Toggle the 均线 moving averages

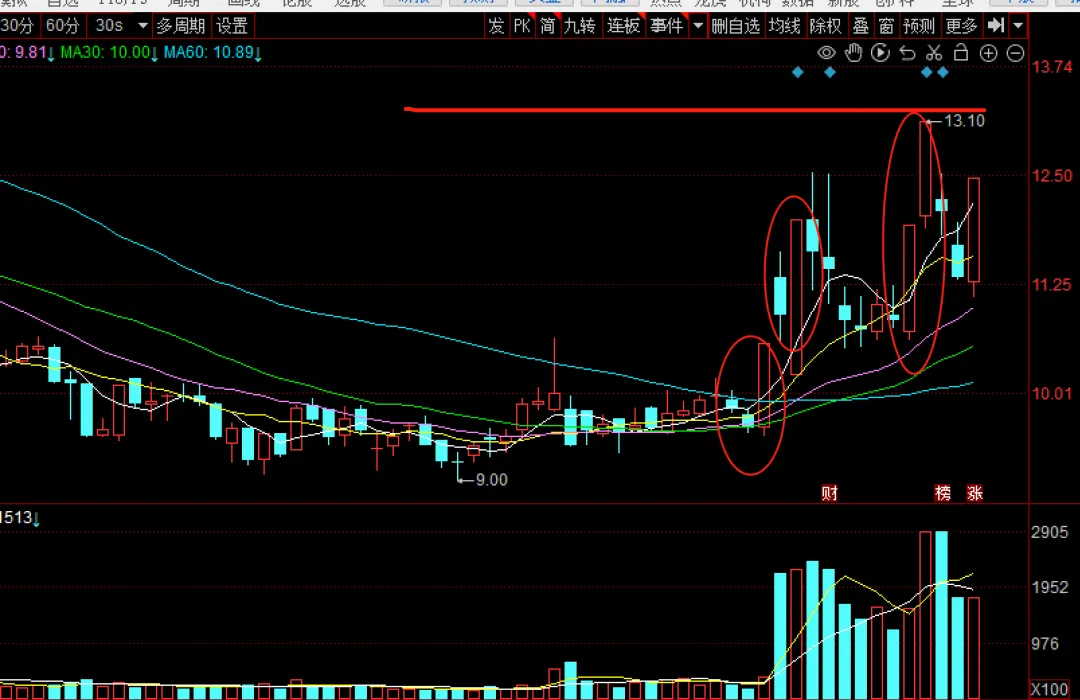785,26
